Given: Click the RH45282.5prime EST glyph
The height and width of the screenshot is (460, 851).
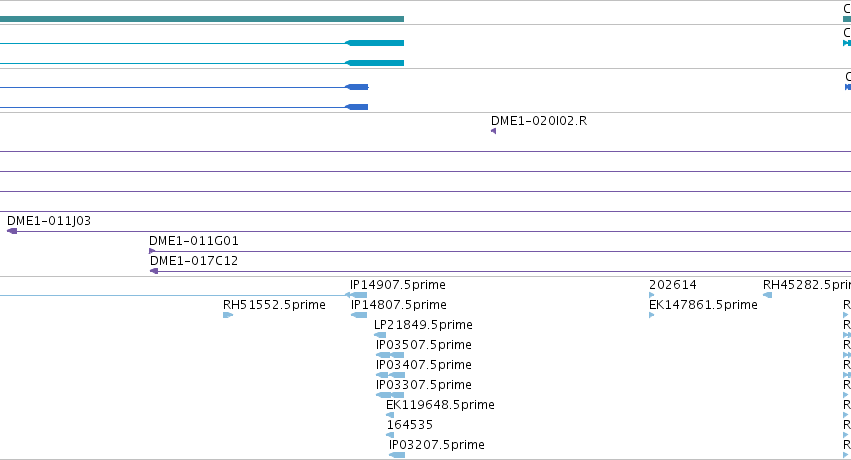Looking at the screenshot, I should 767,295.
